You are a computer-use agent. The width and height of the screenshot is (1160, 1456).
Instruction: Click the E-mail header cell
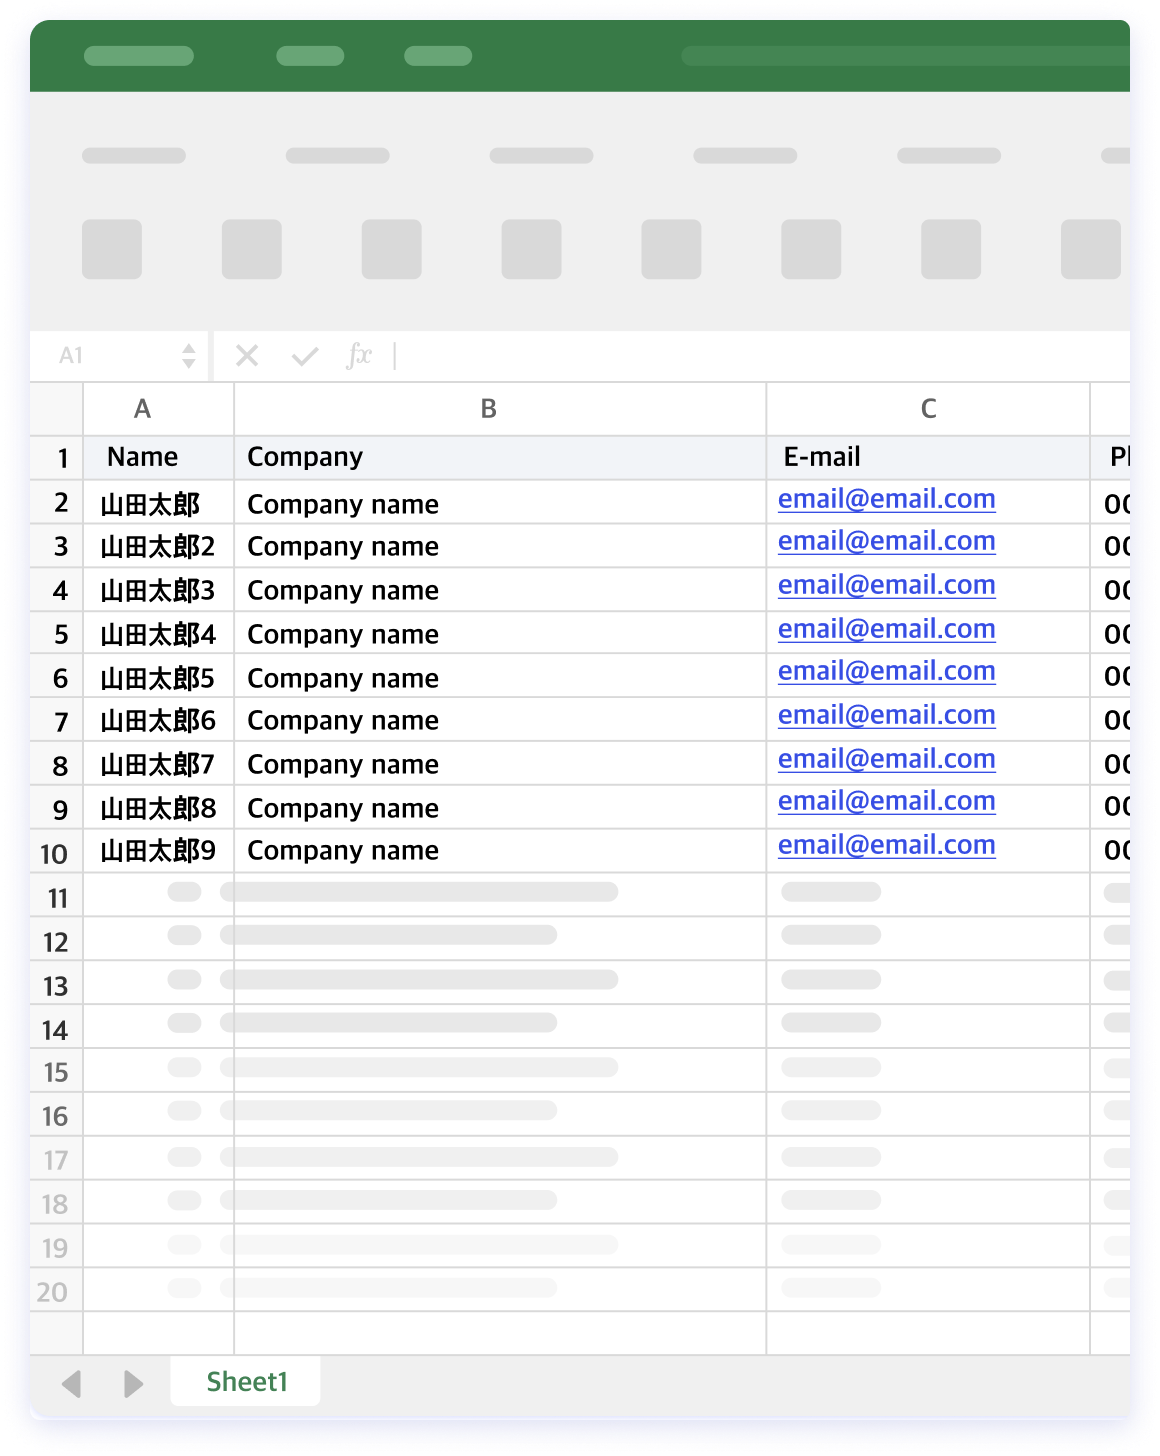click(822, 457)
